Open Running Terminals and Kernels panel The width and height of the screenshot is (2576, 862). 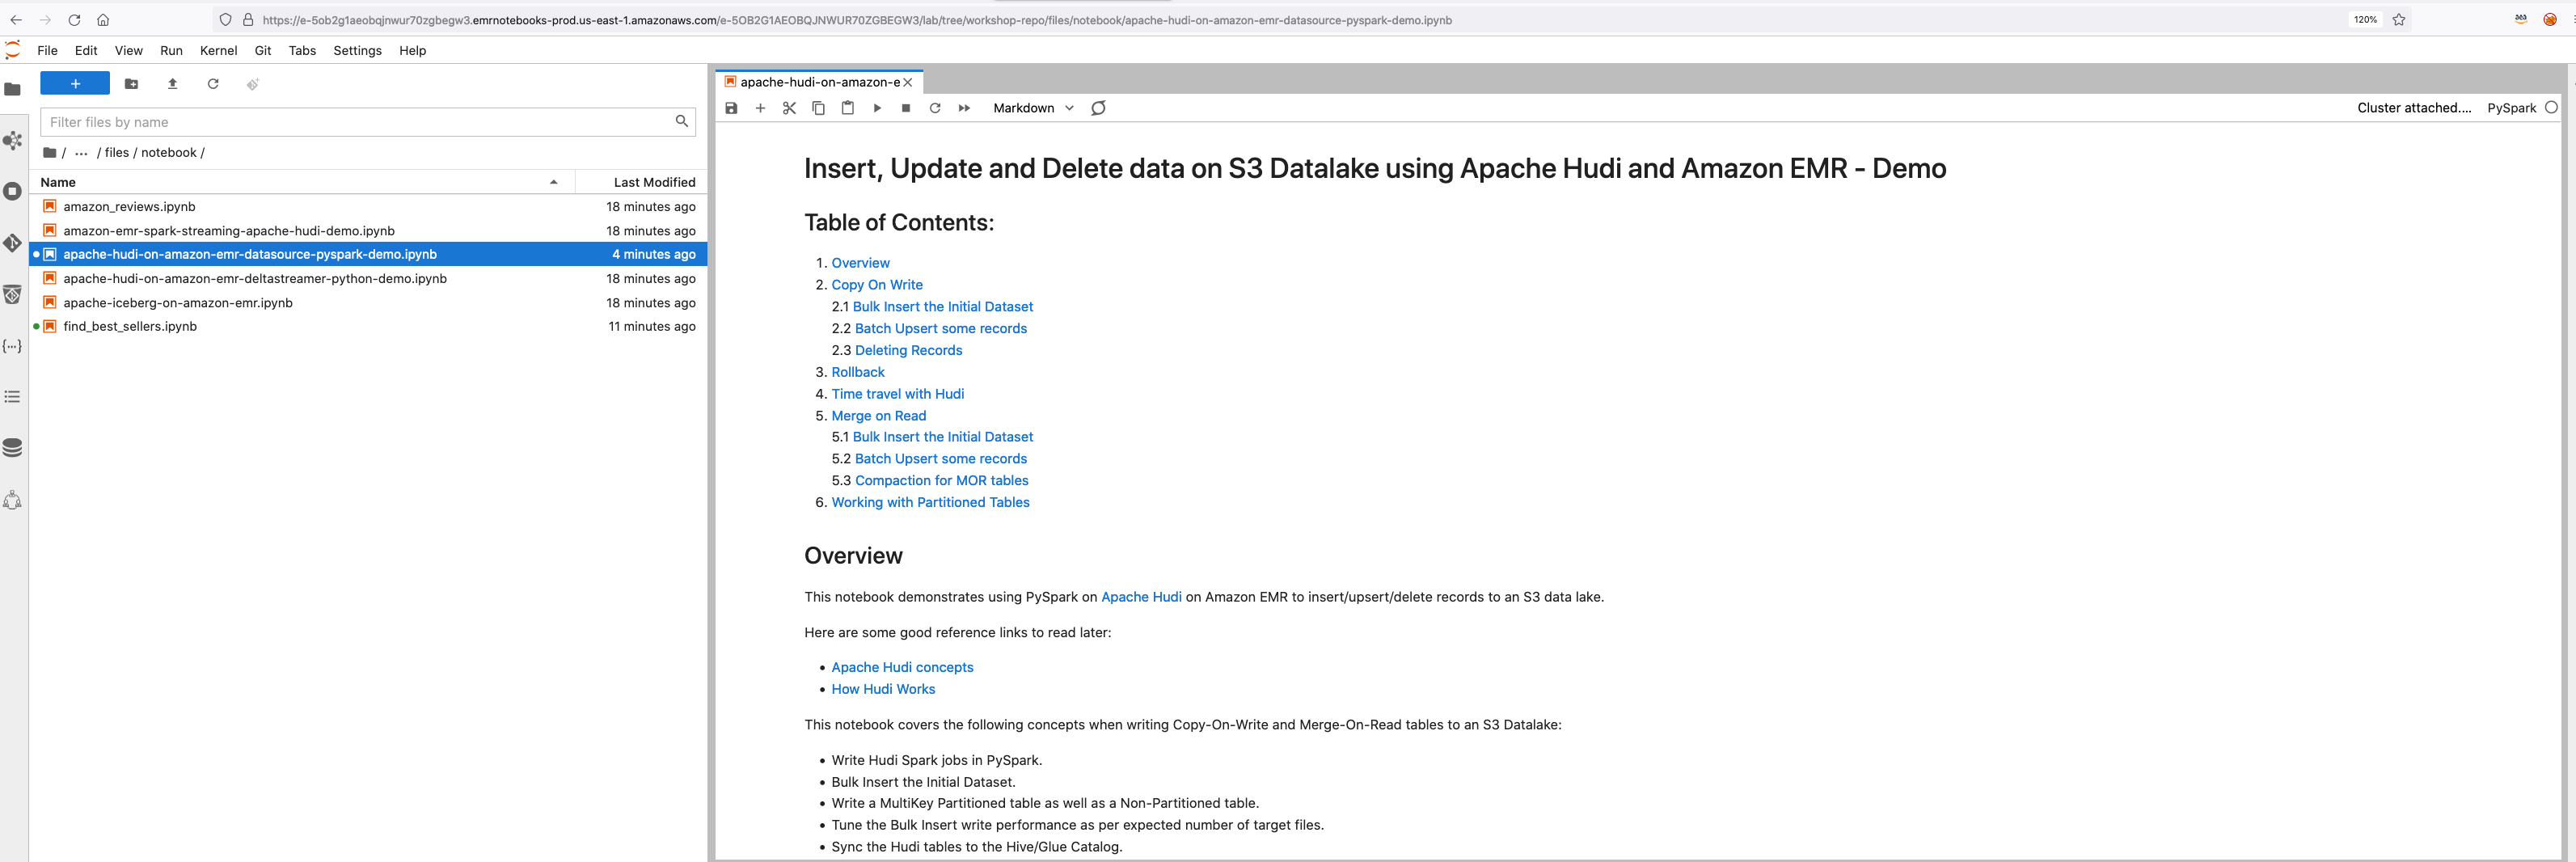pyautogui.click(x=13, y=191)
